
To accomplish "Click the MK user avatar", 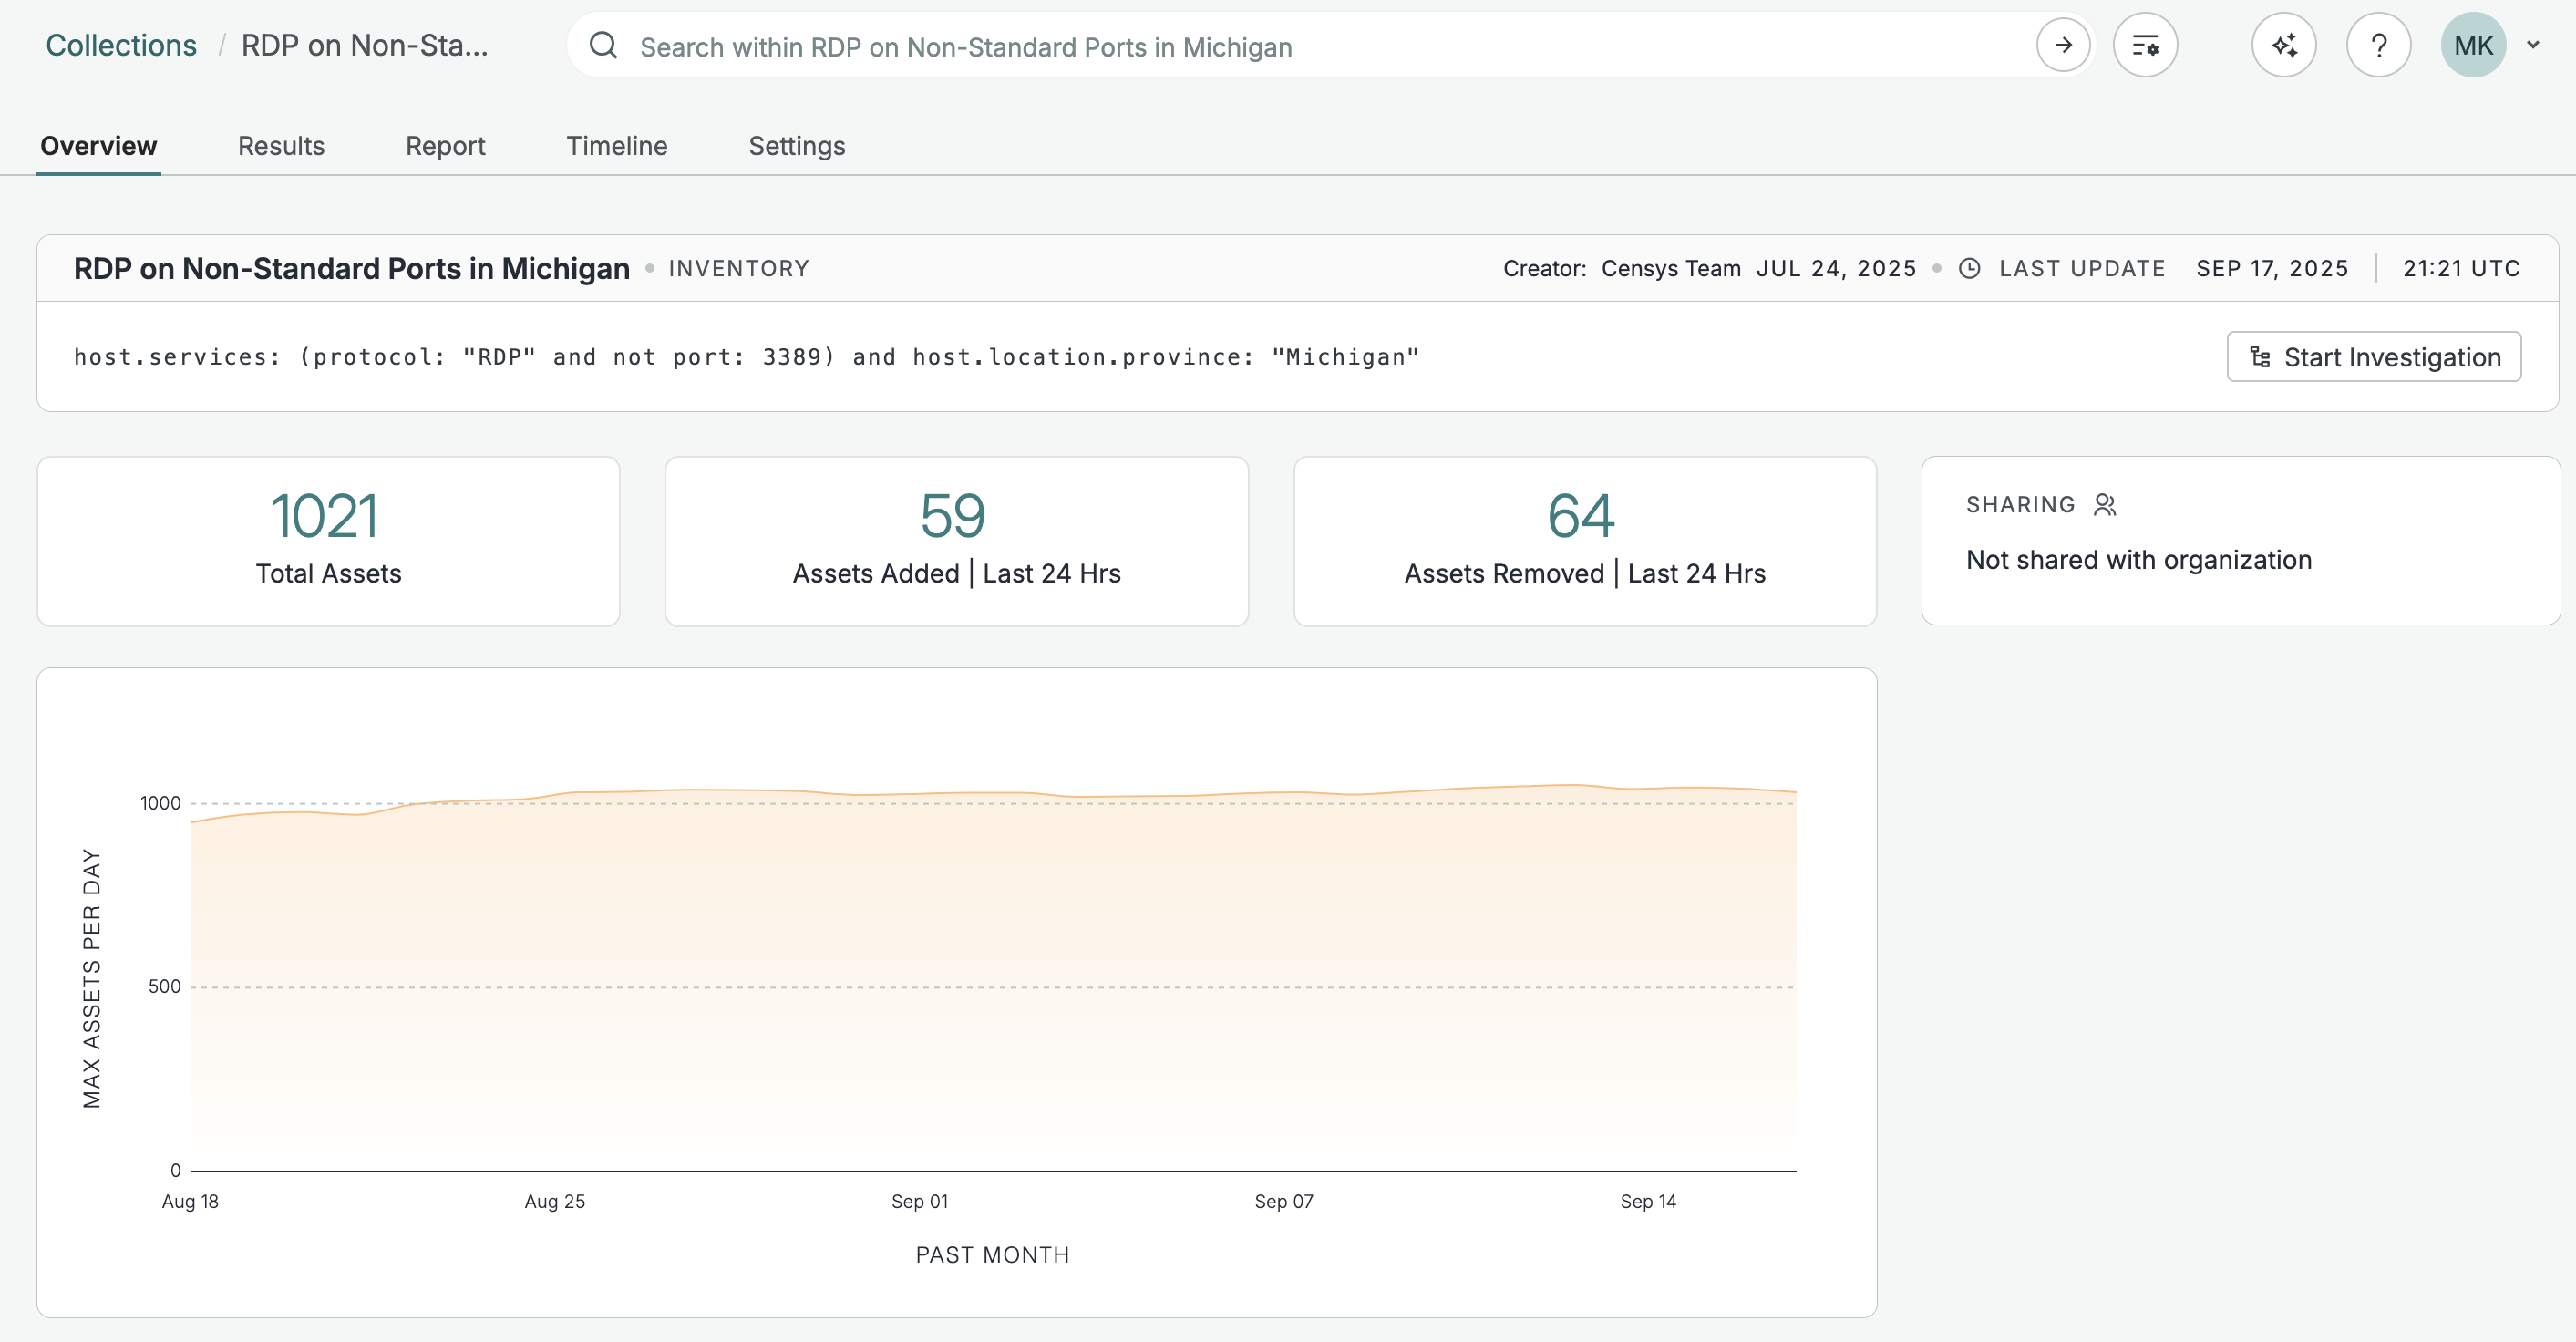I will 2473,46.
